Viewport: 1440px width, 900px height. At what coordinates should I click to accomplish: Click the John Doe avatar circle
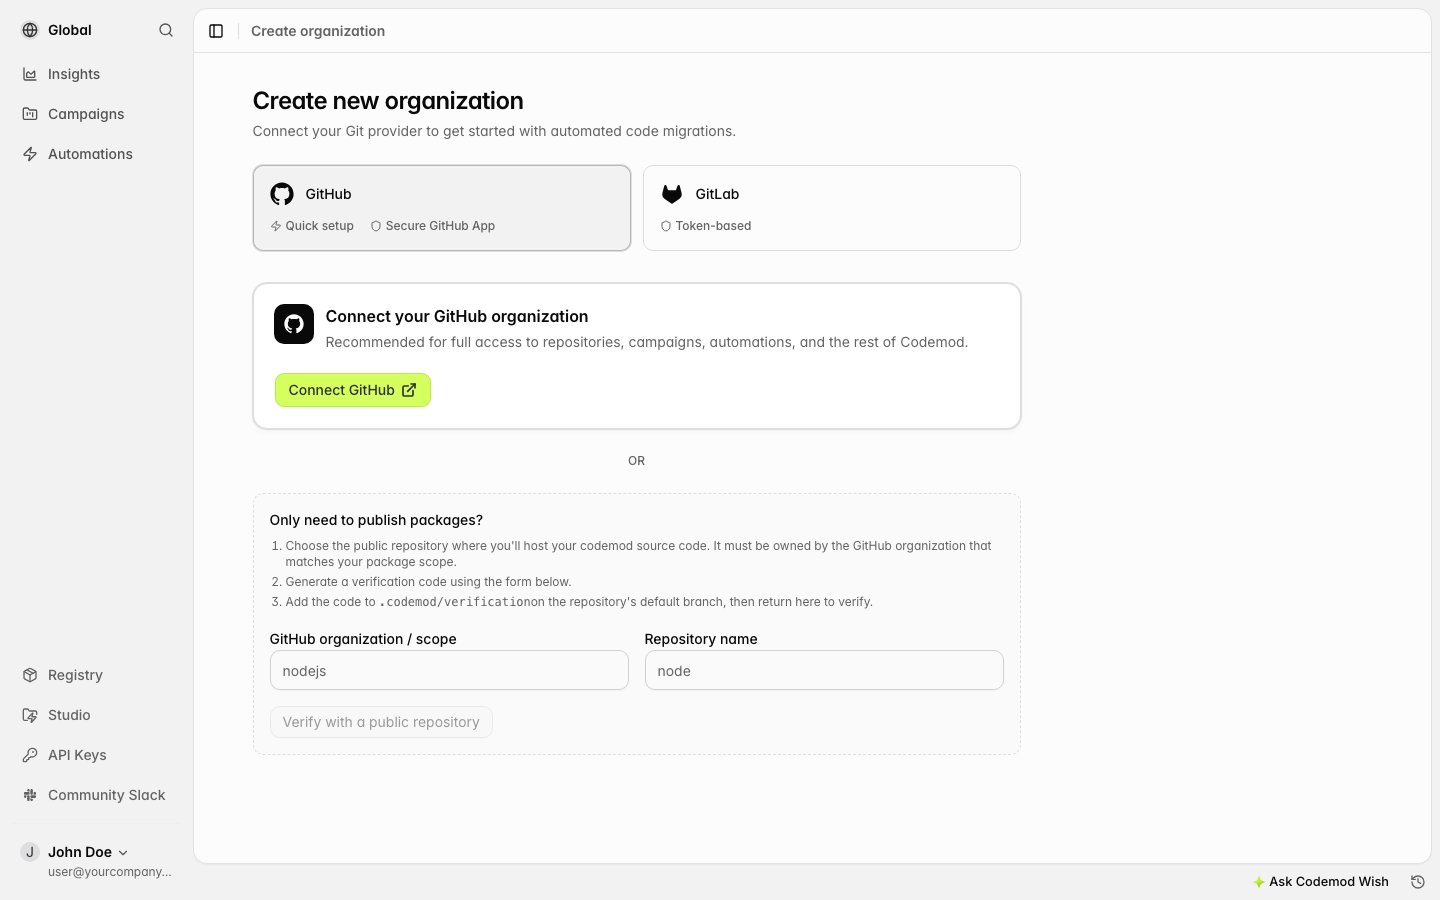30,852
